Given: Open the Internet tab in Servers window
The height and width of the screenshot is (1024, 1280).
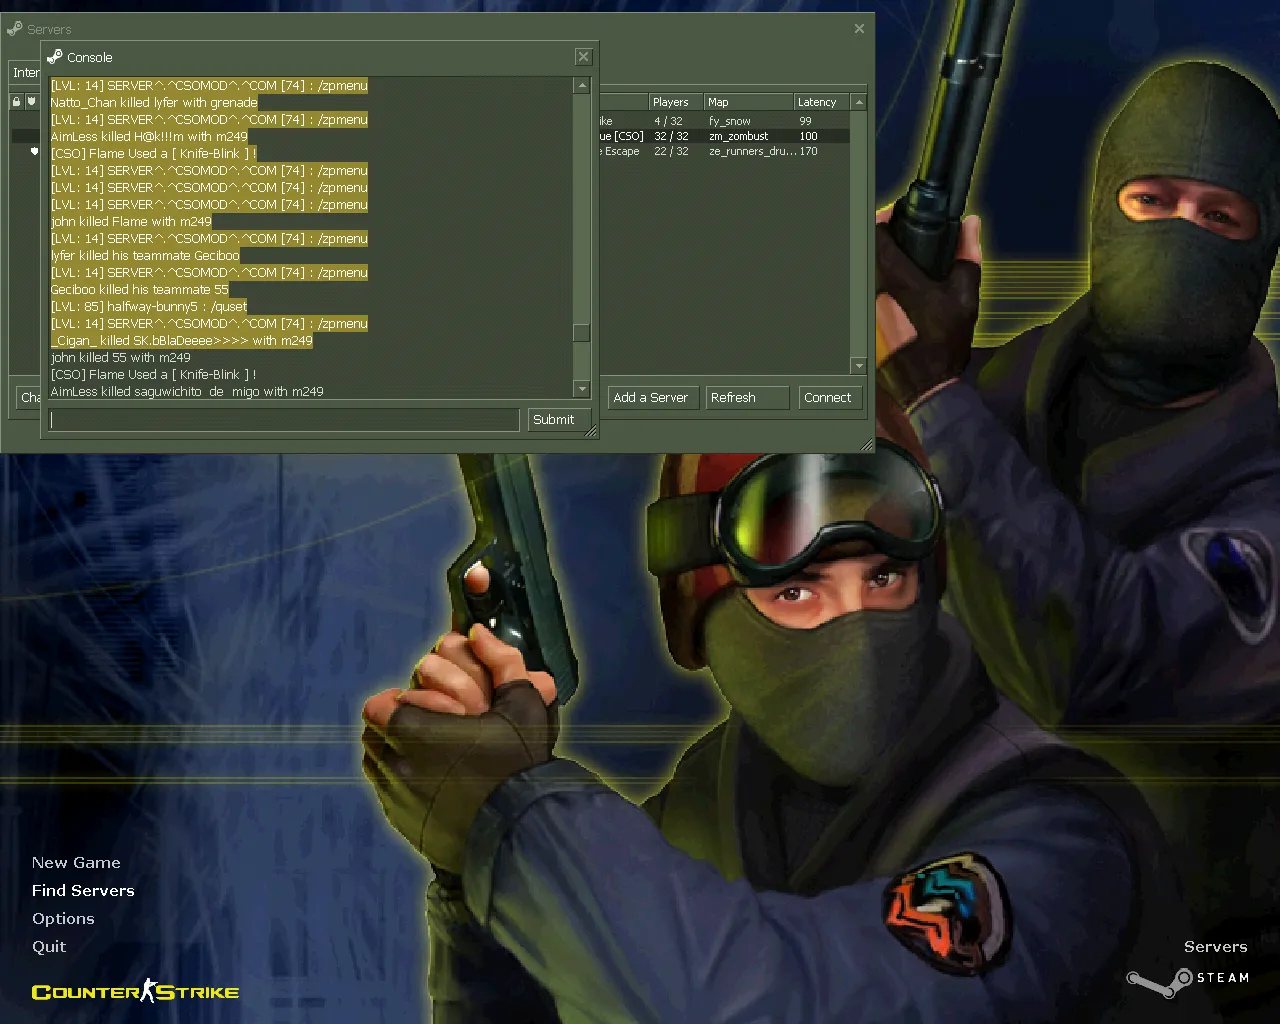Looking at the screenshot, I should (x=26, y=73).
